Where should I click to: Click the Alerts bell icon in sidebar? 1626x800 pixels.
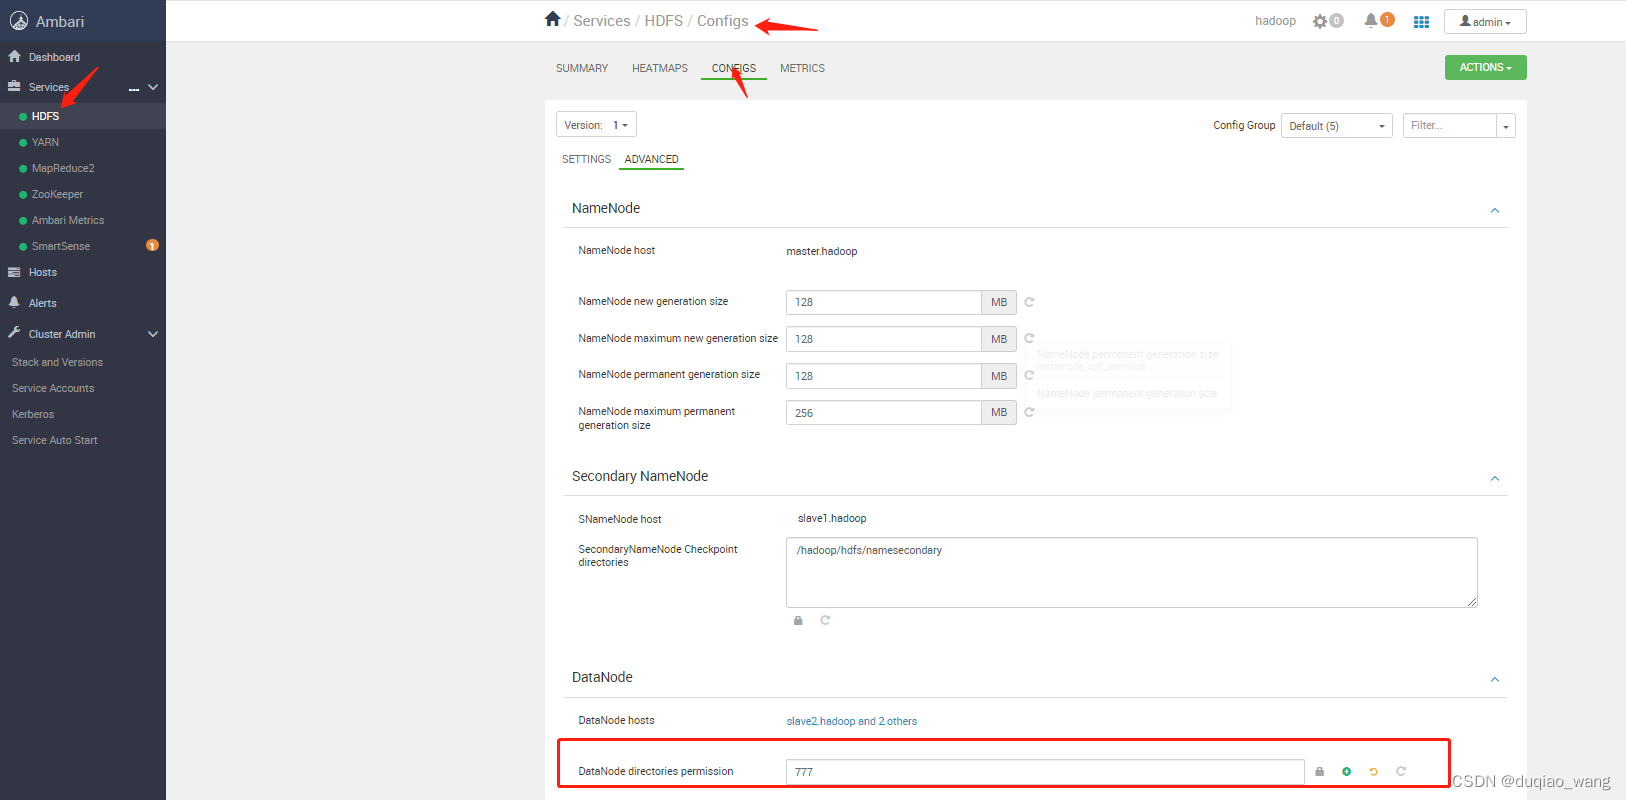click(14, 302)
